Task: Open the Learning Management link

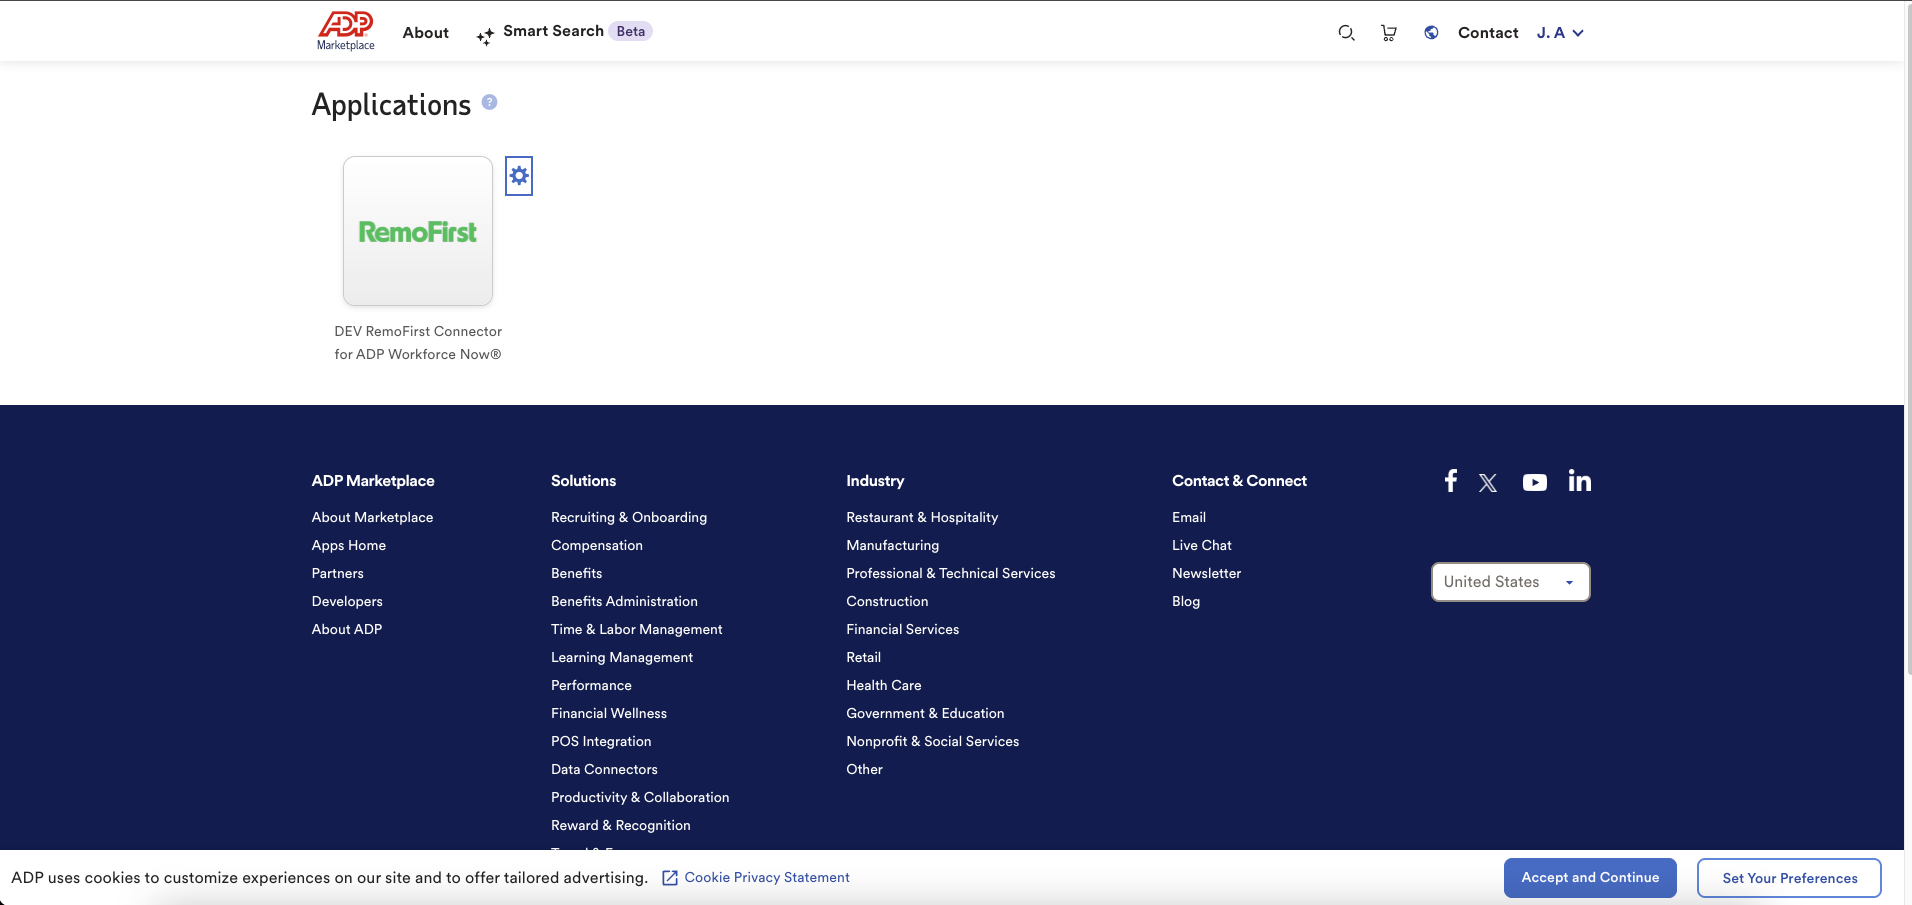Action: (622, 657)
